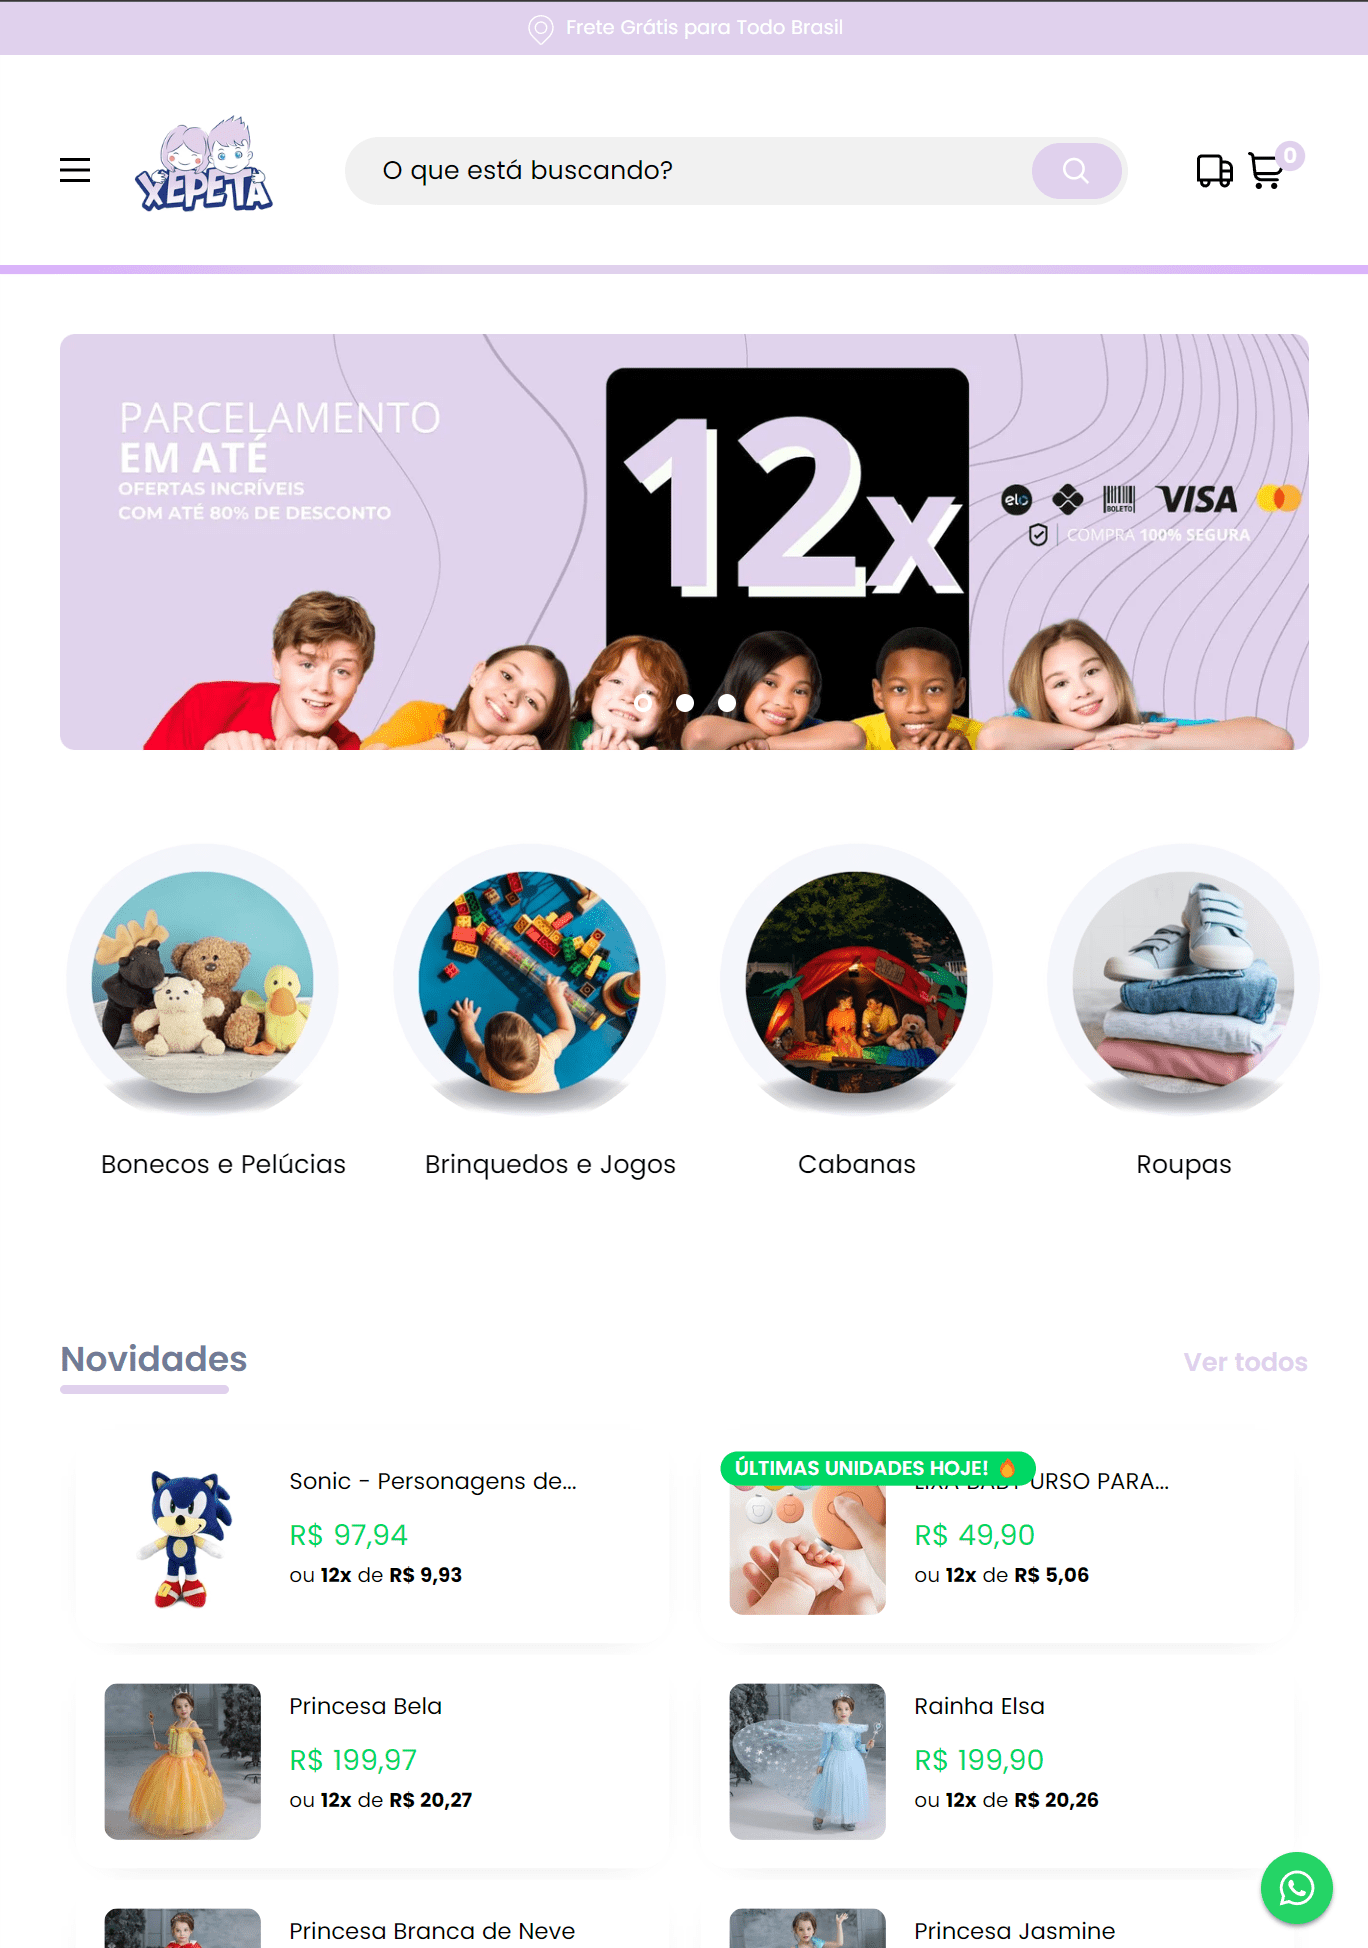This screenshot has height=1948, width=1368.
Task: Open the hamburger menu
Action: click(75, 170)
